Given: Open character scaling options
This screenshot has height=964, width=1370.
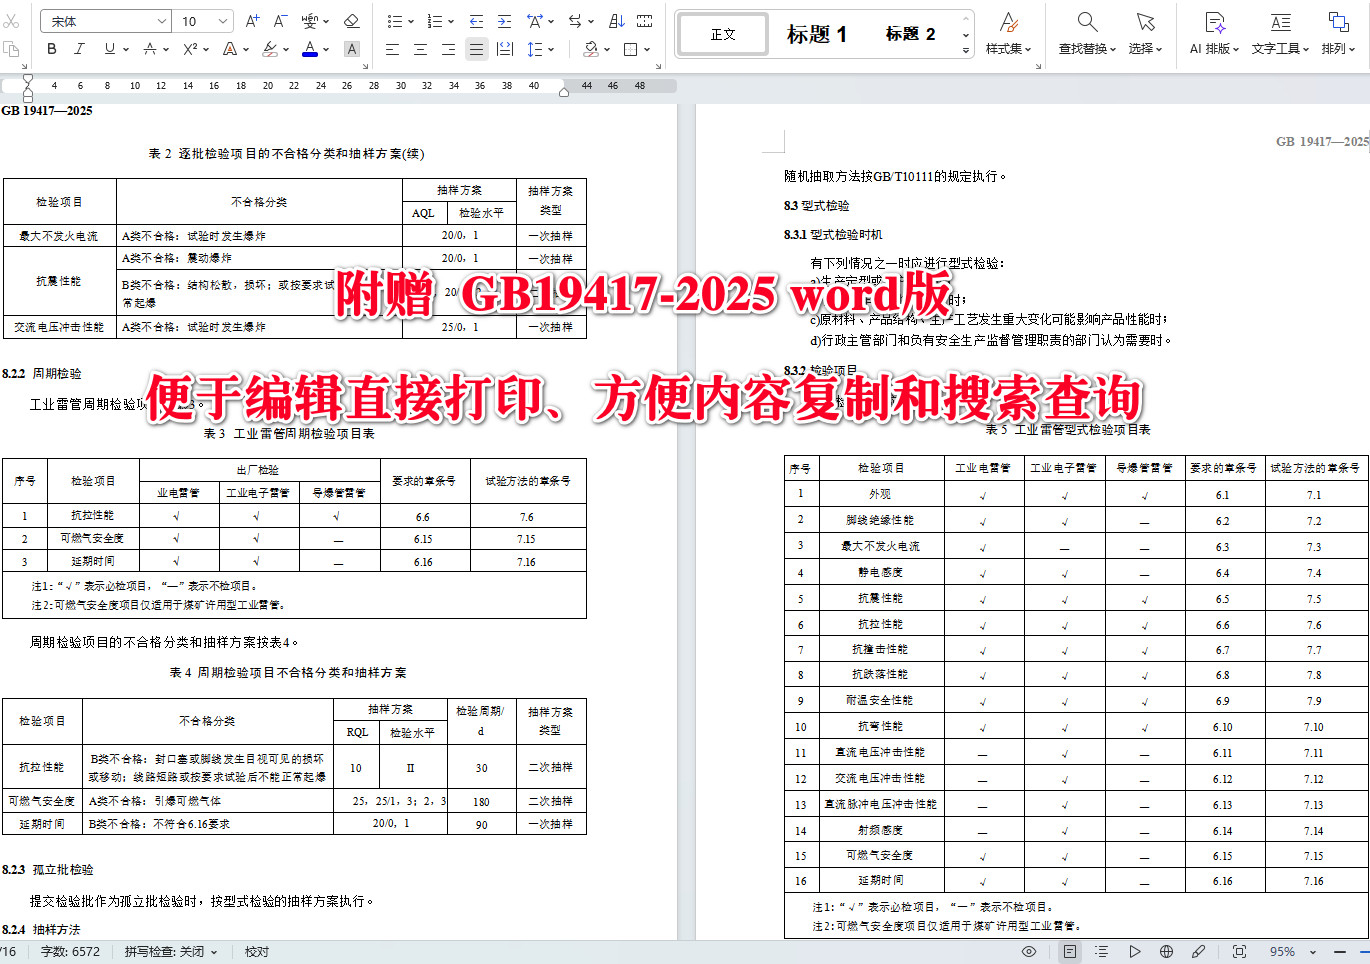Looking at the screenshot, I should coord(534,21).
